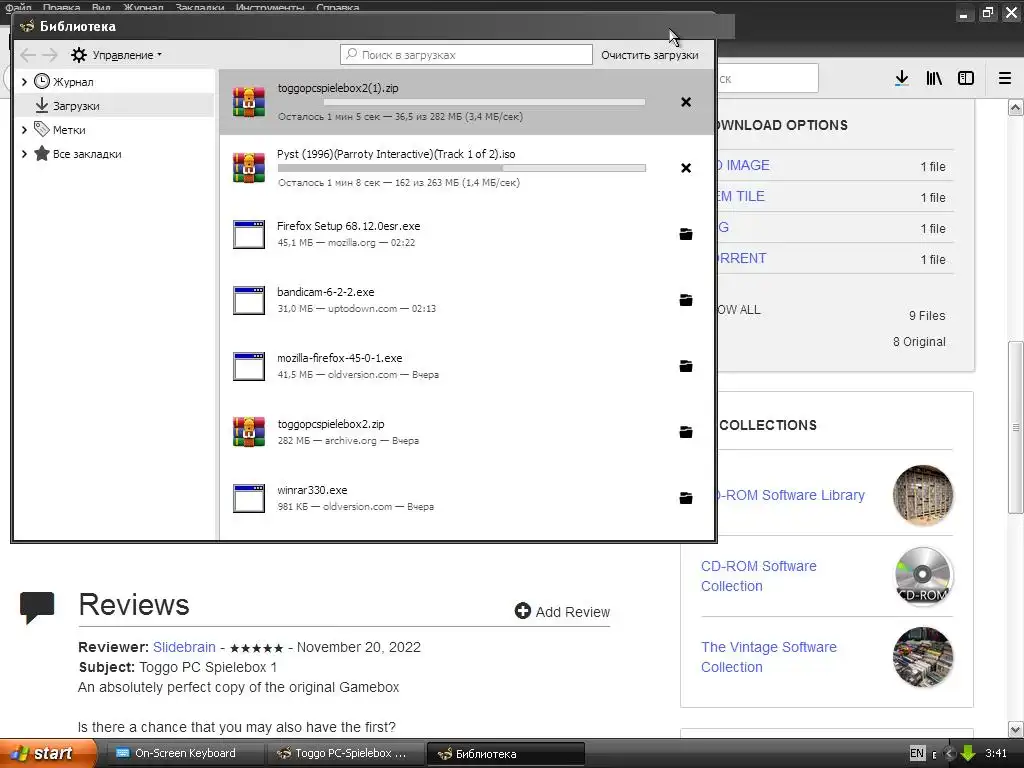Expand the Журнал tree node

pyautogui.click(x=24, y=82)
